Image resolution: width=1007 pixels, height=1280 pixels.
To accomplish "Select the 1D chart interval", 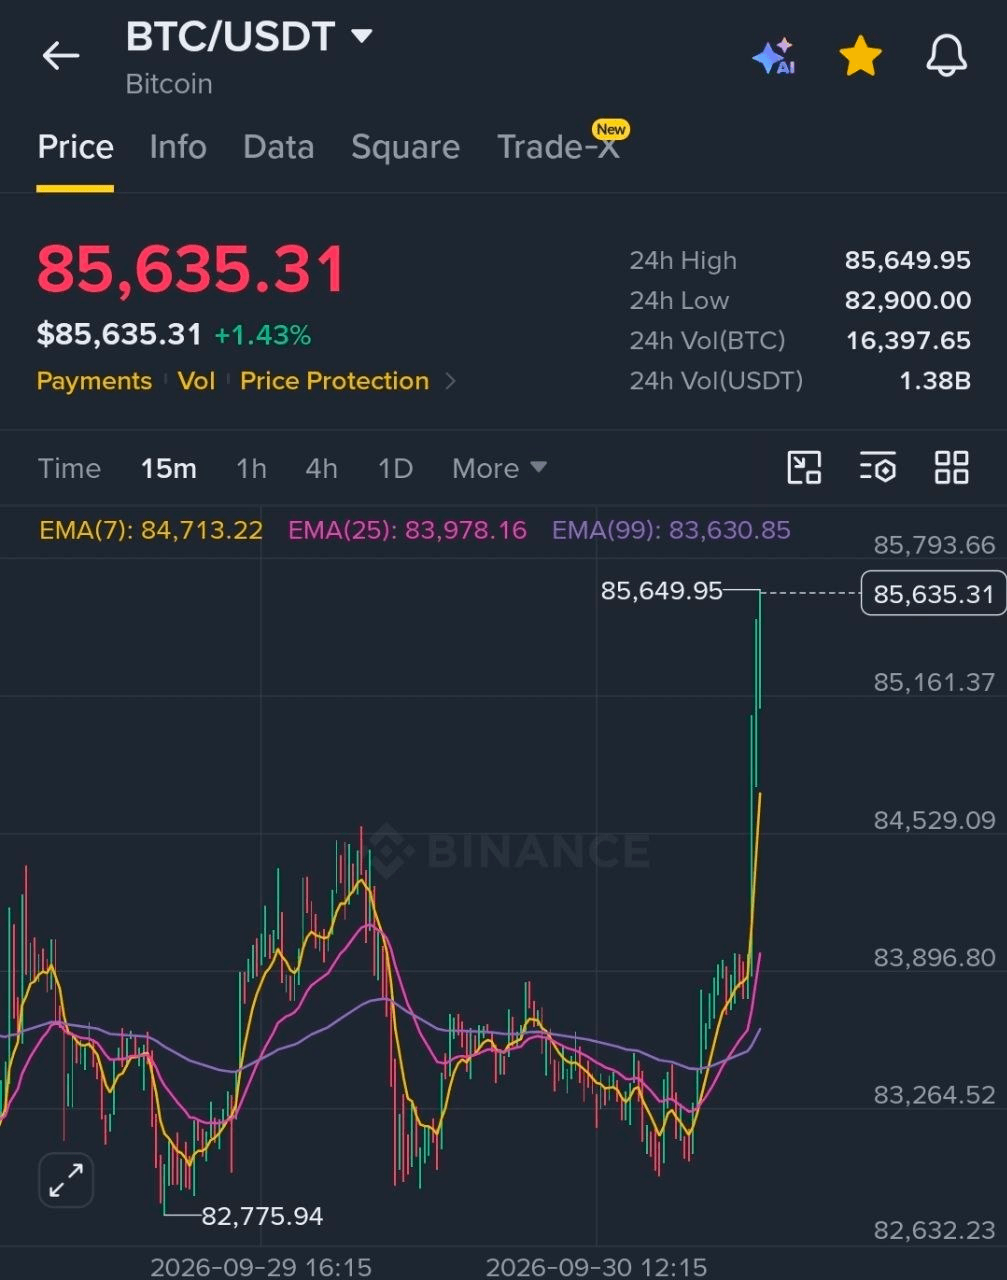I will click(395, 468).
